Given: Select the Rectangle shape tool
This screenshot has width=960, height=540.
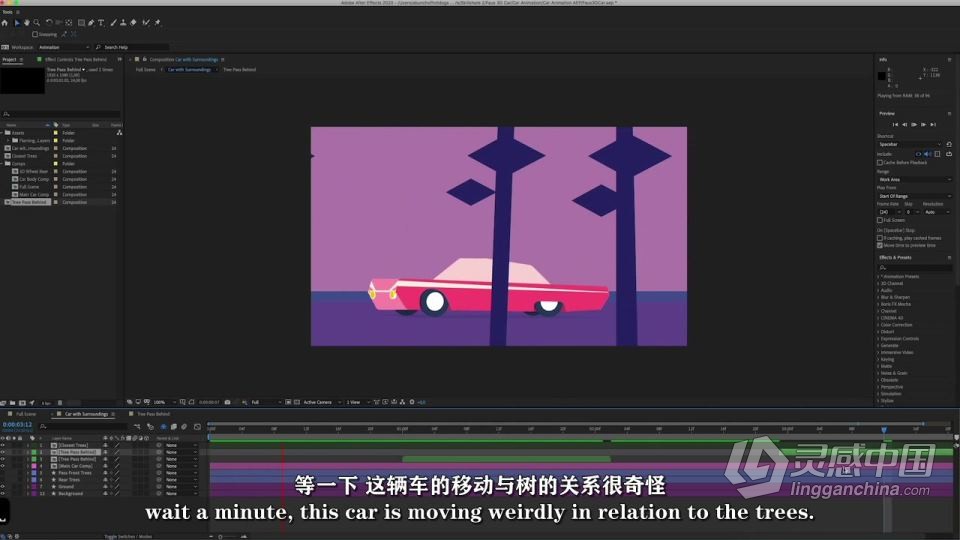Looking at the screenshot, I should pos(81,23).
